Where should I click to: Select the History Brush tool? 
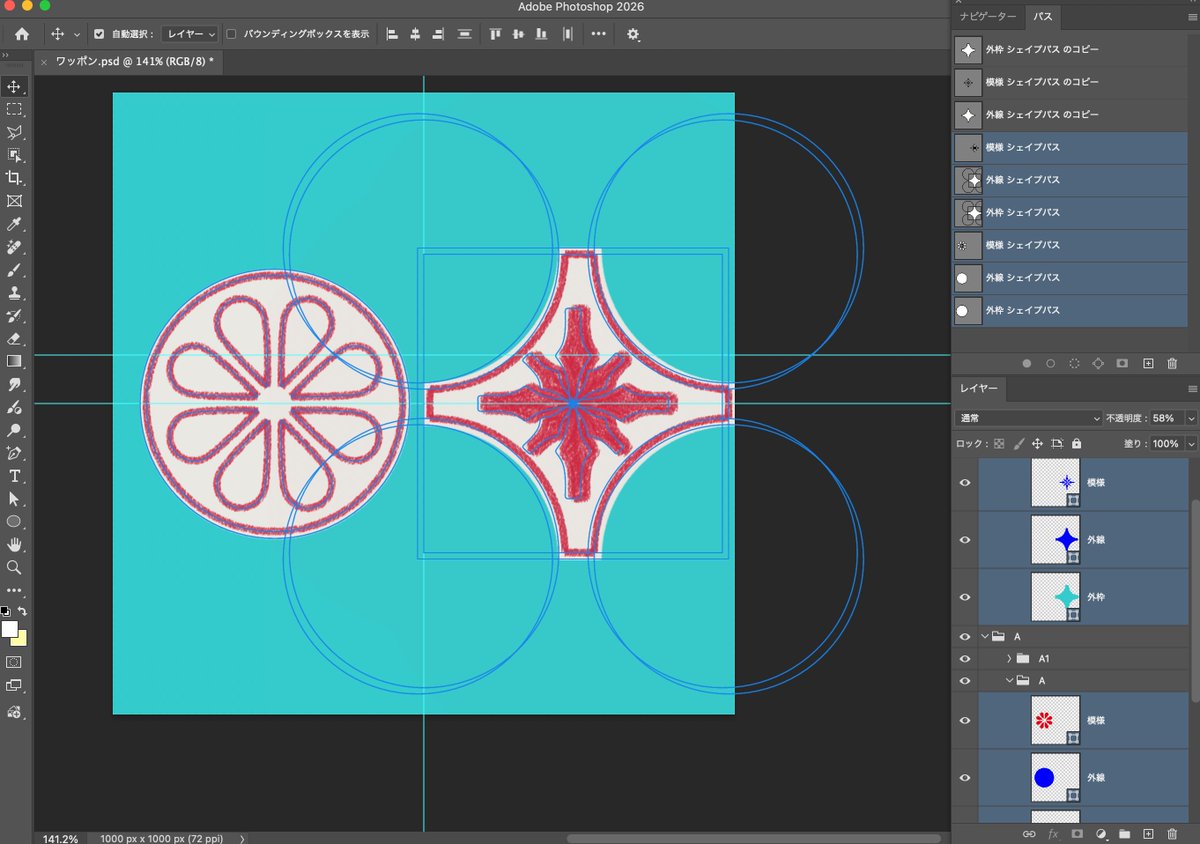coord(14,316)
